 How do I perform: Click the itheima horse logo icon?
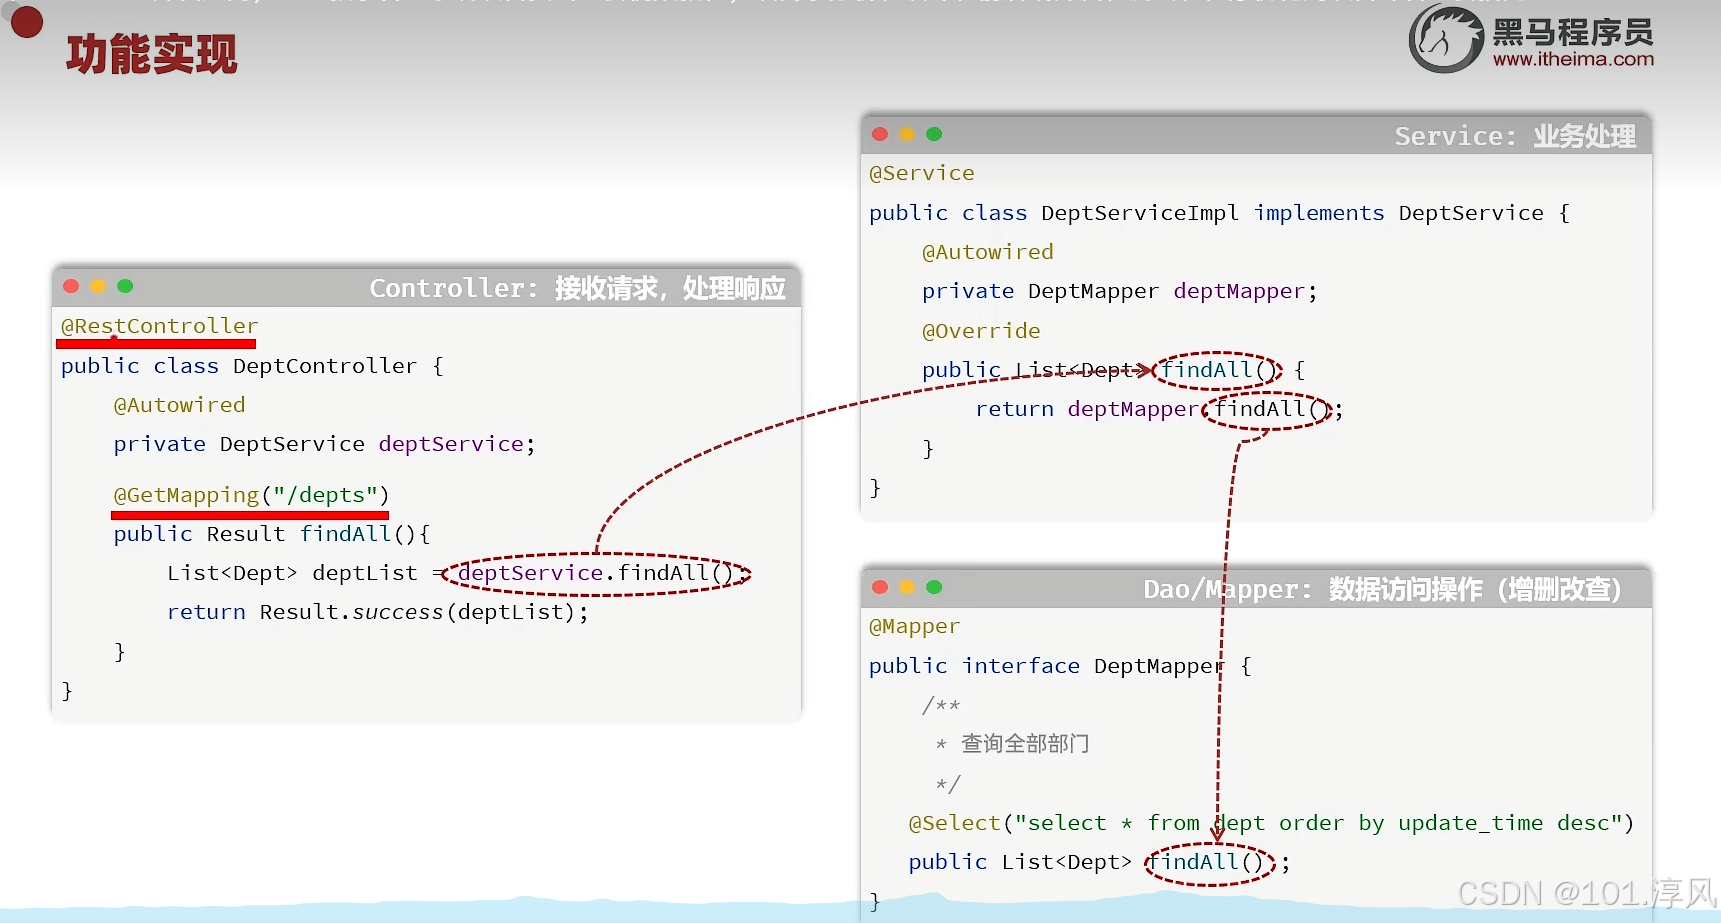[1446, 39]
